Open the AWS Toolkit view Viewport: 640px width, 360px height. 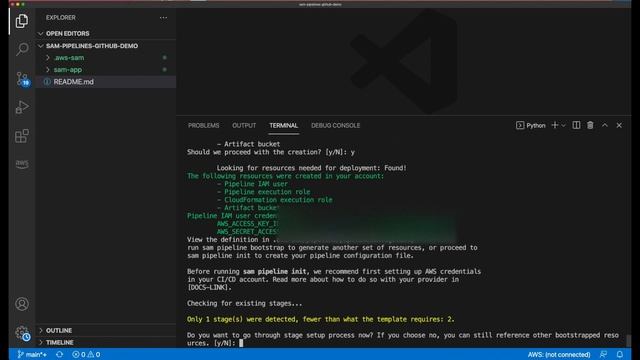(22, 164)
